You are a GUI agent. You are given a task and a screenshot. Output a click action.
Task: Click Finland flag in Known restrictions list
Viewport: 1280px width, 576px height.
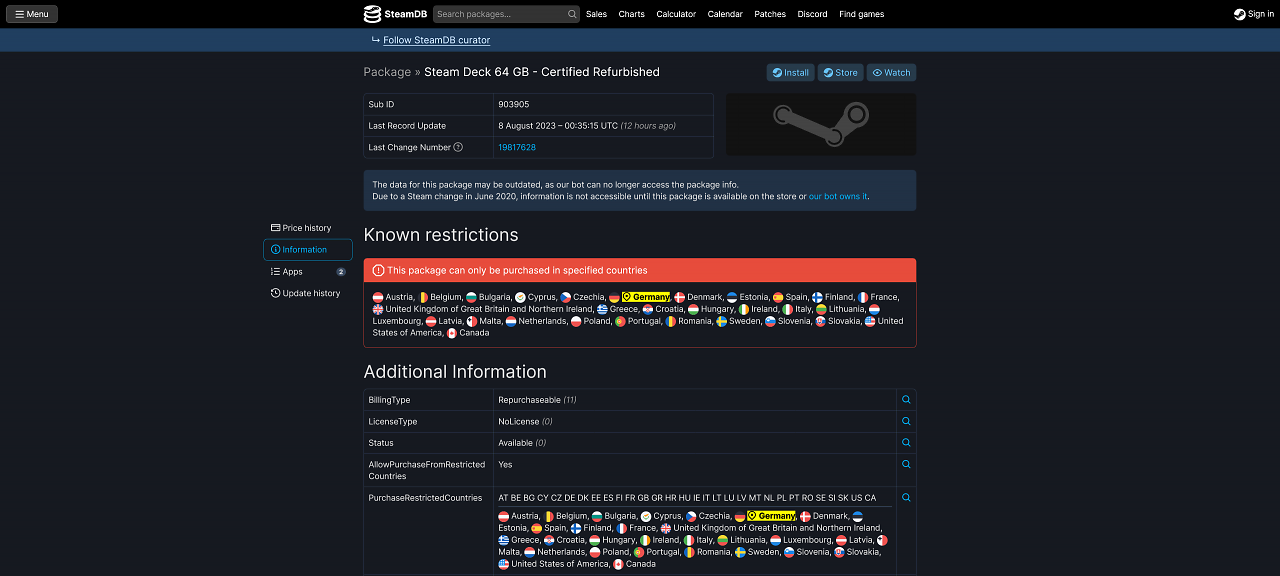(x=817, y=297)
